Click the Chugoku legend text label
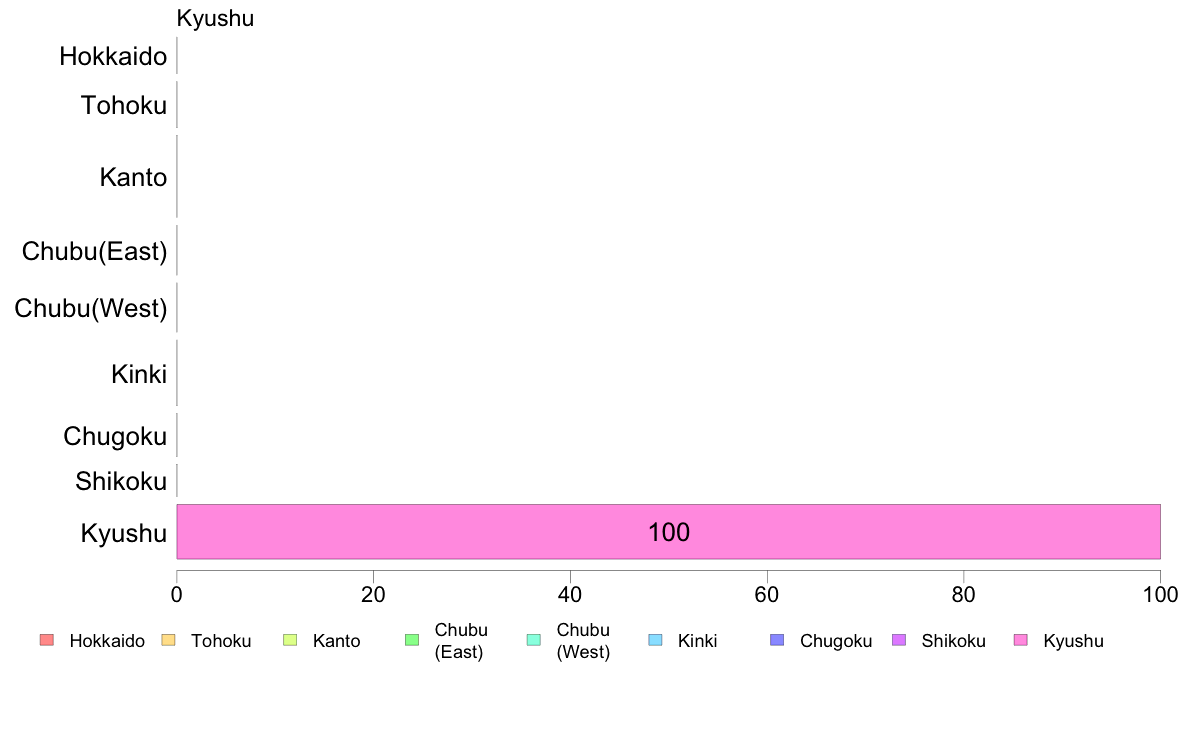The height and width of the screenshot is (736, 1188). [836, 641]
